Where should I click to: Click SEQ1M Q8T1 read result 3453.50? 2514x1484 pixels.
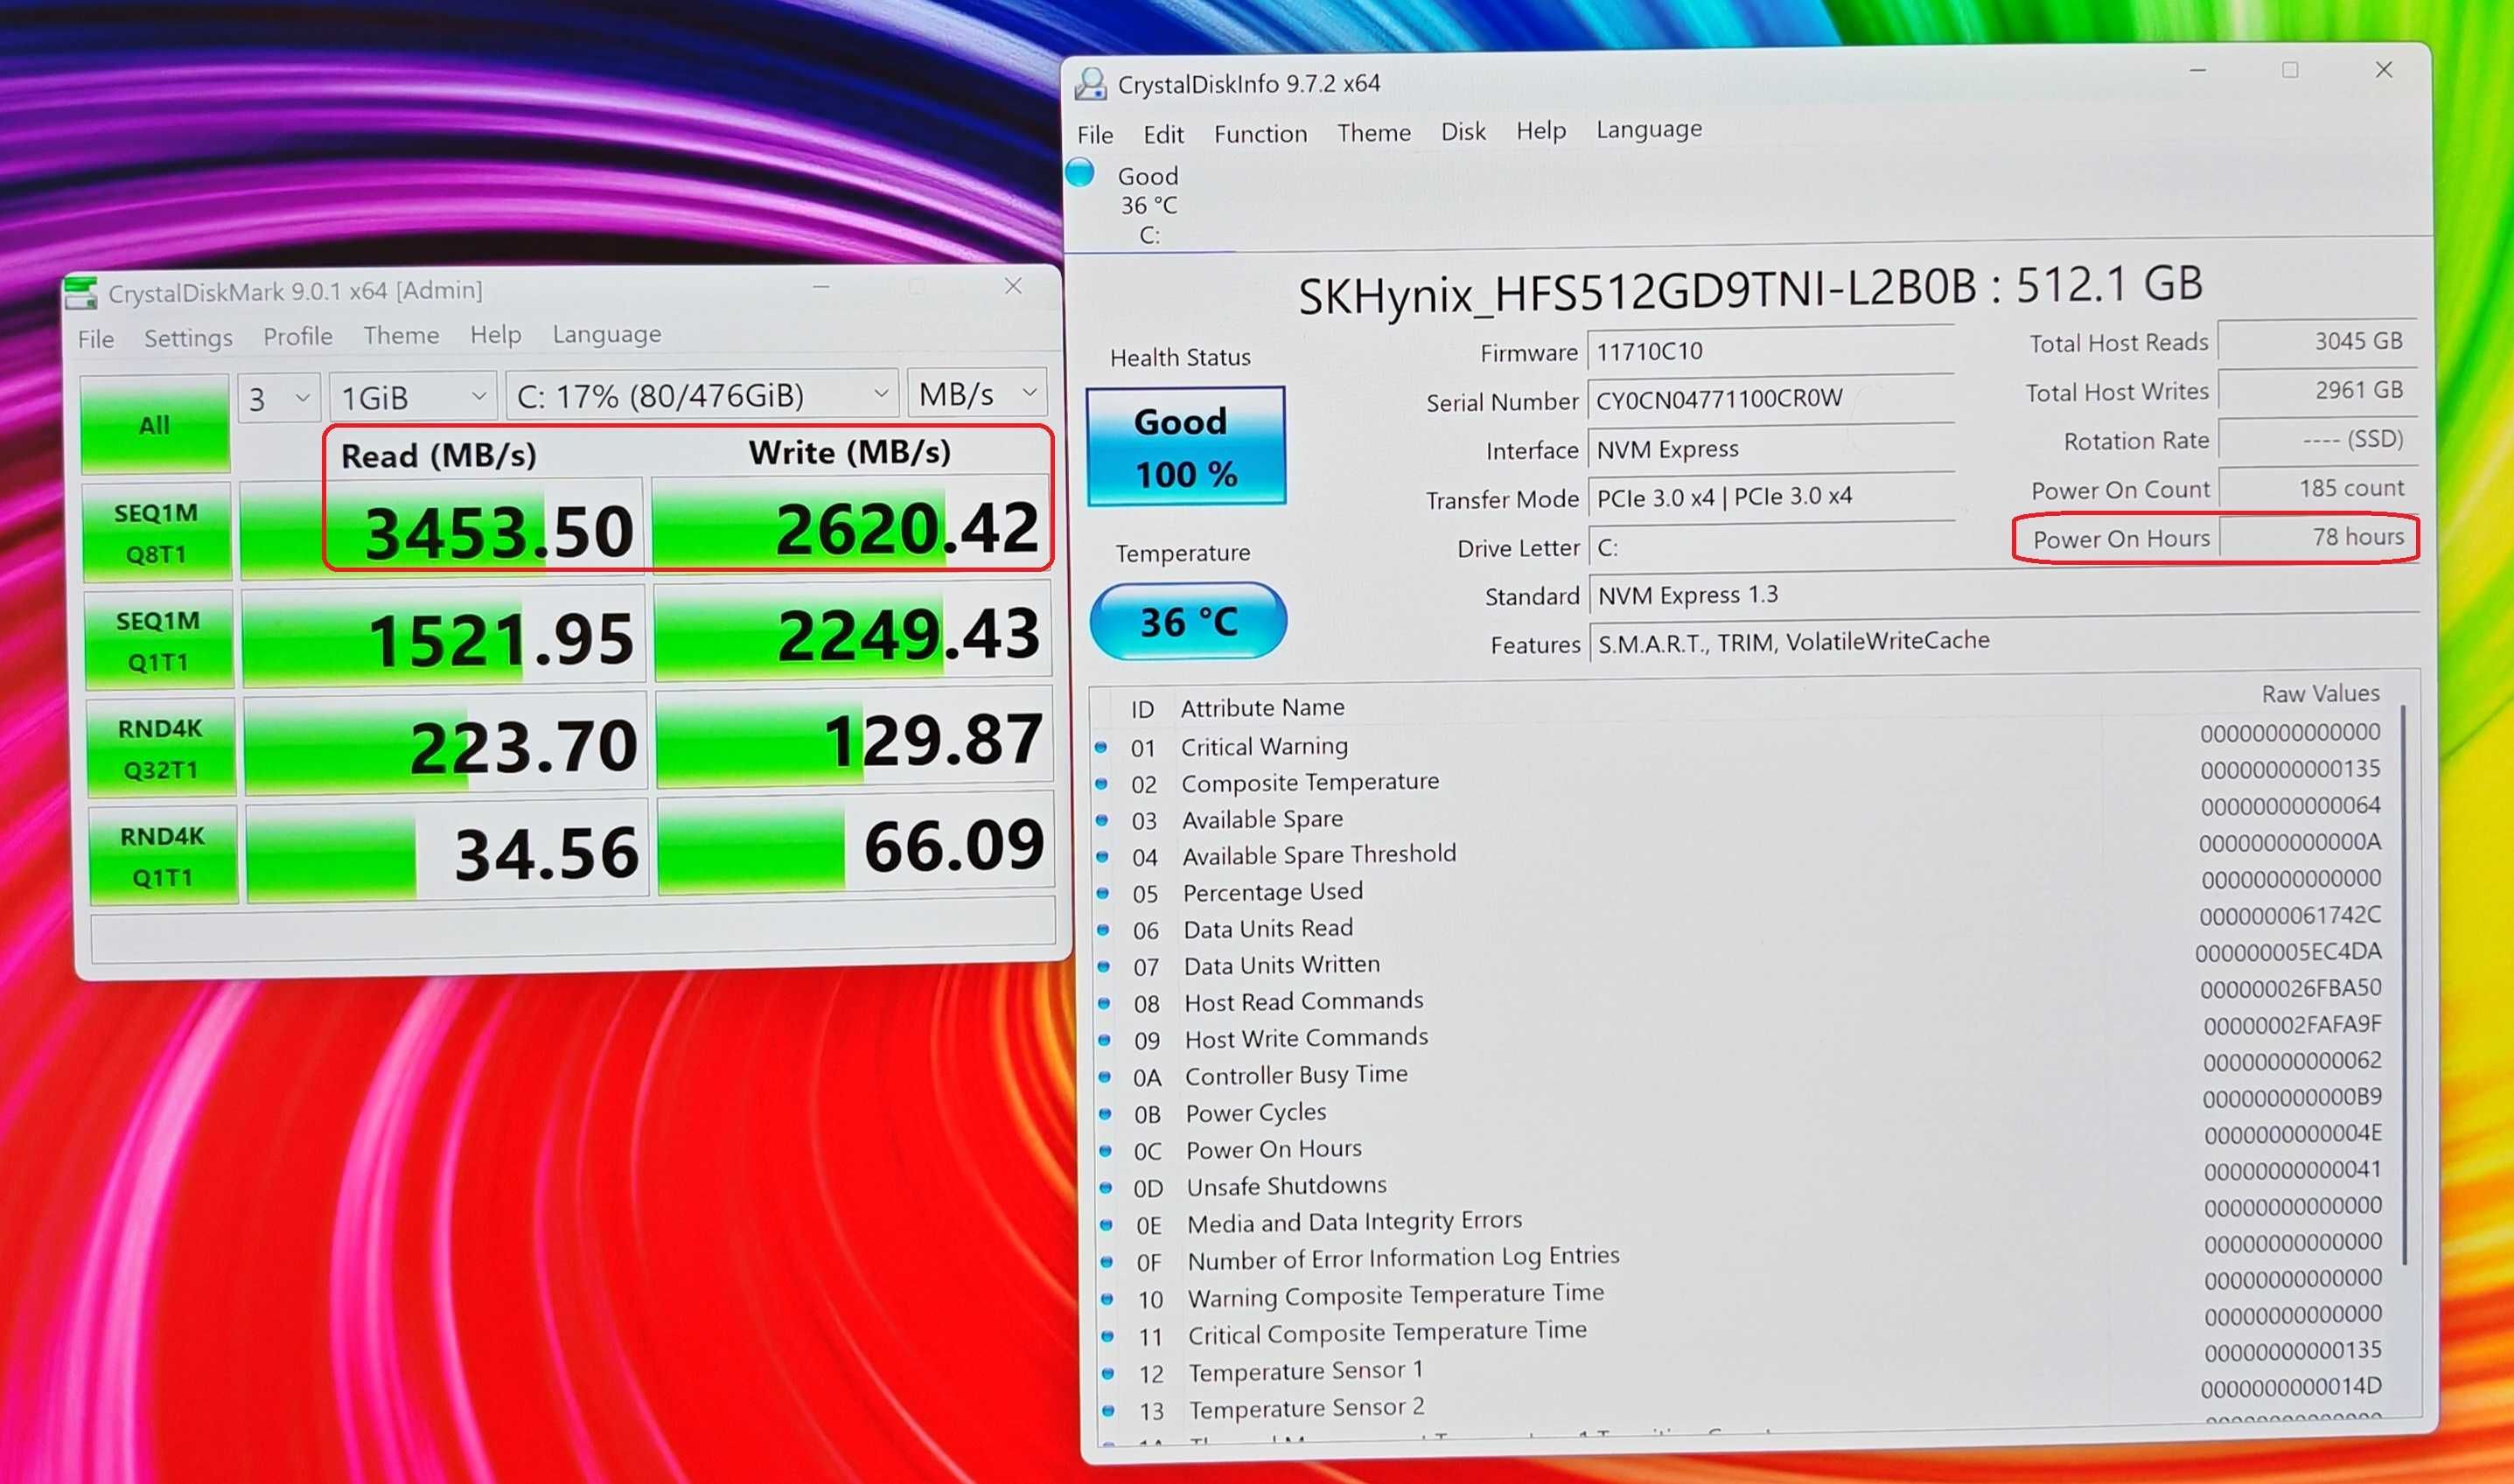click(x=442, y=530)
